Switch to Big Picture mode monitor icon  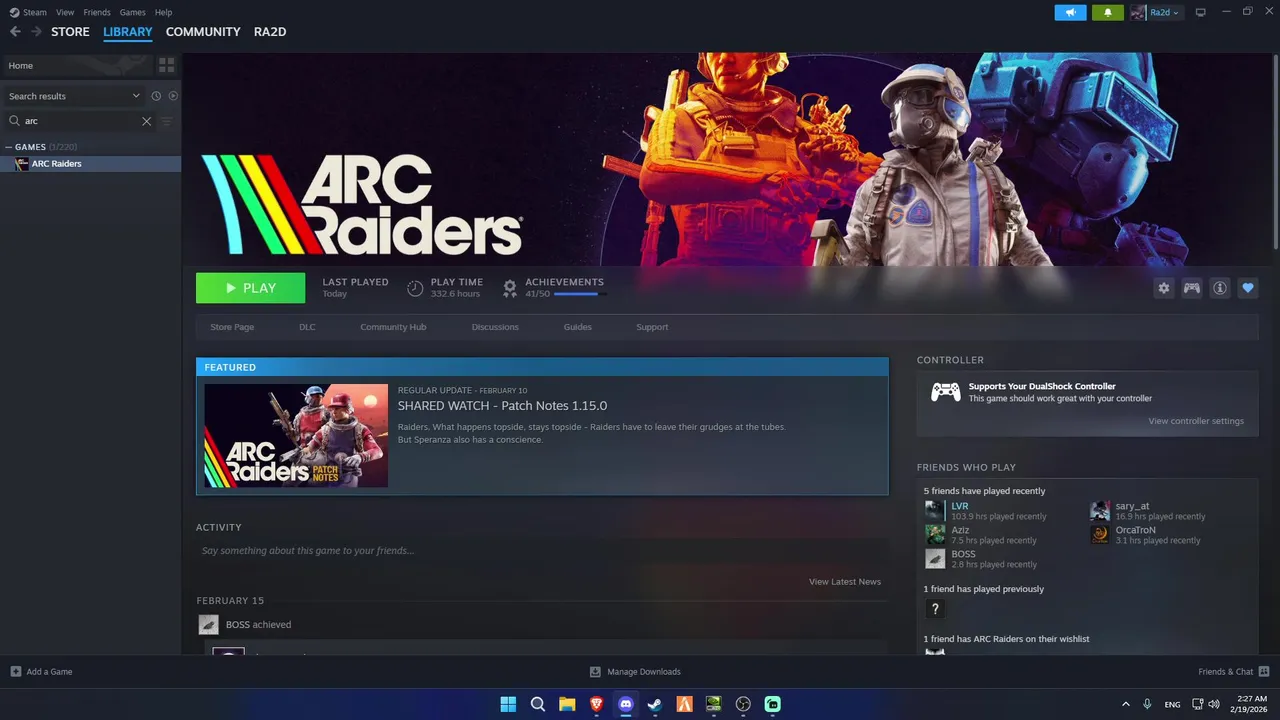1201,12
